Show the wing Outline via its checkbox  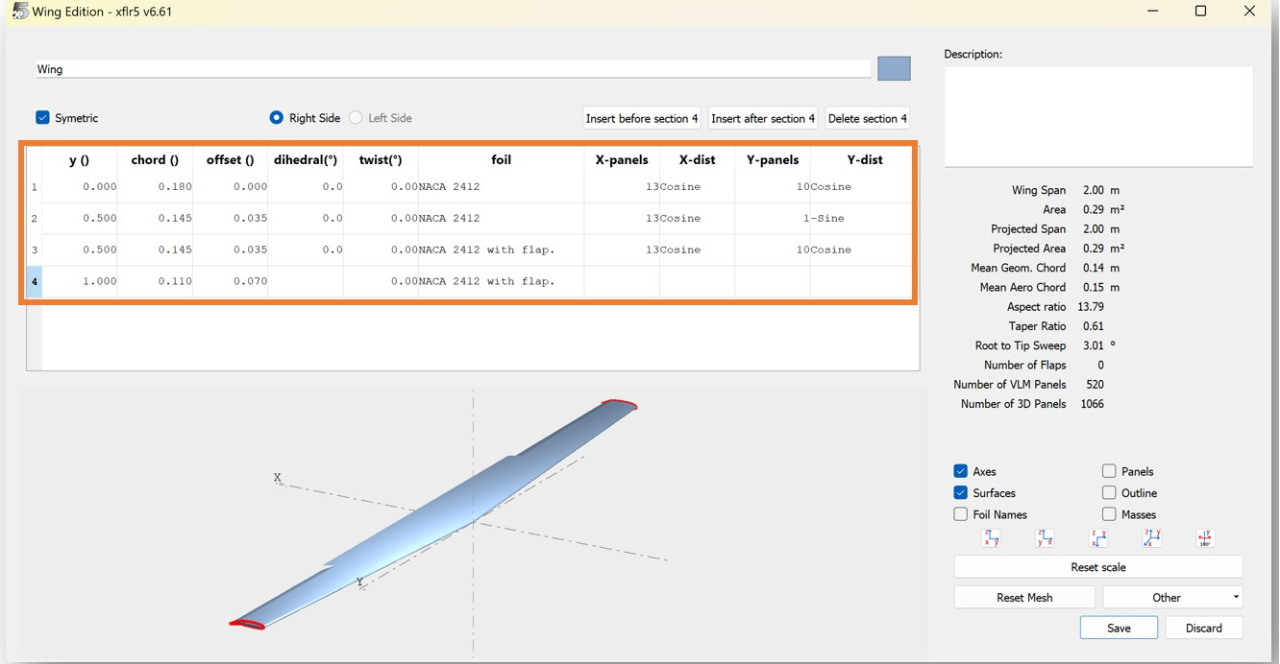[1109, 493]
